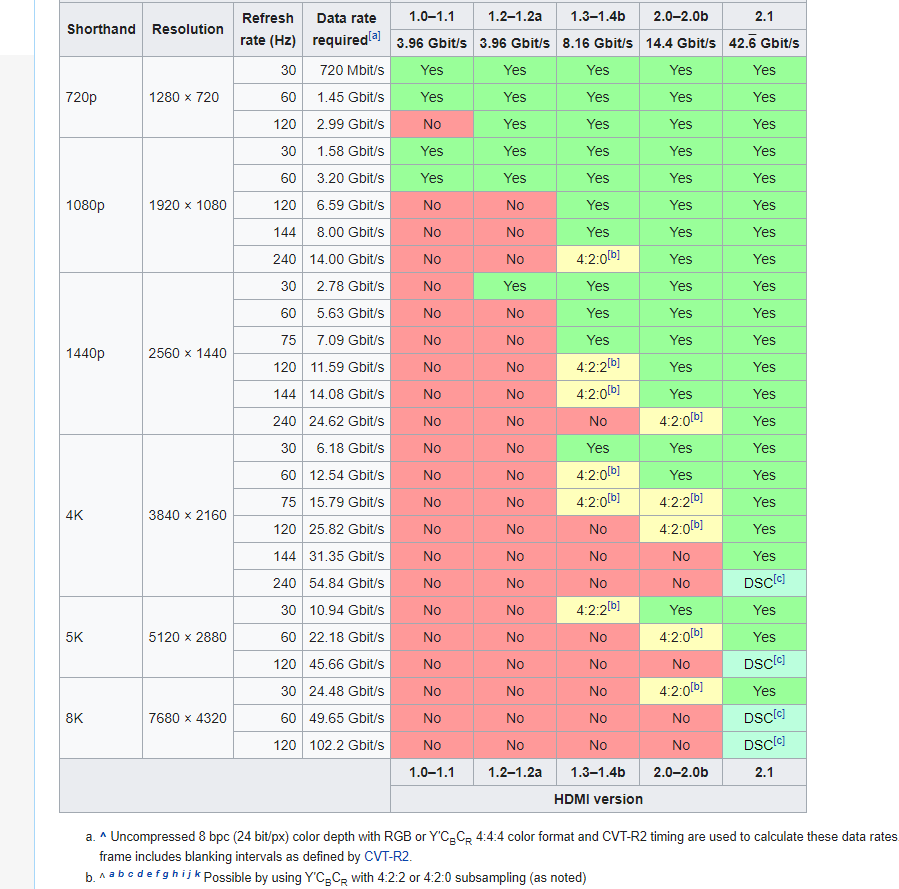The image size is (899, 889).
Task: Click the Refresh rate (Hz) header
Action: coord(268,29)
